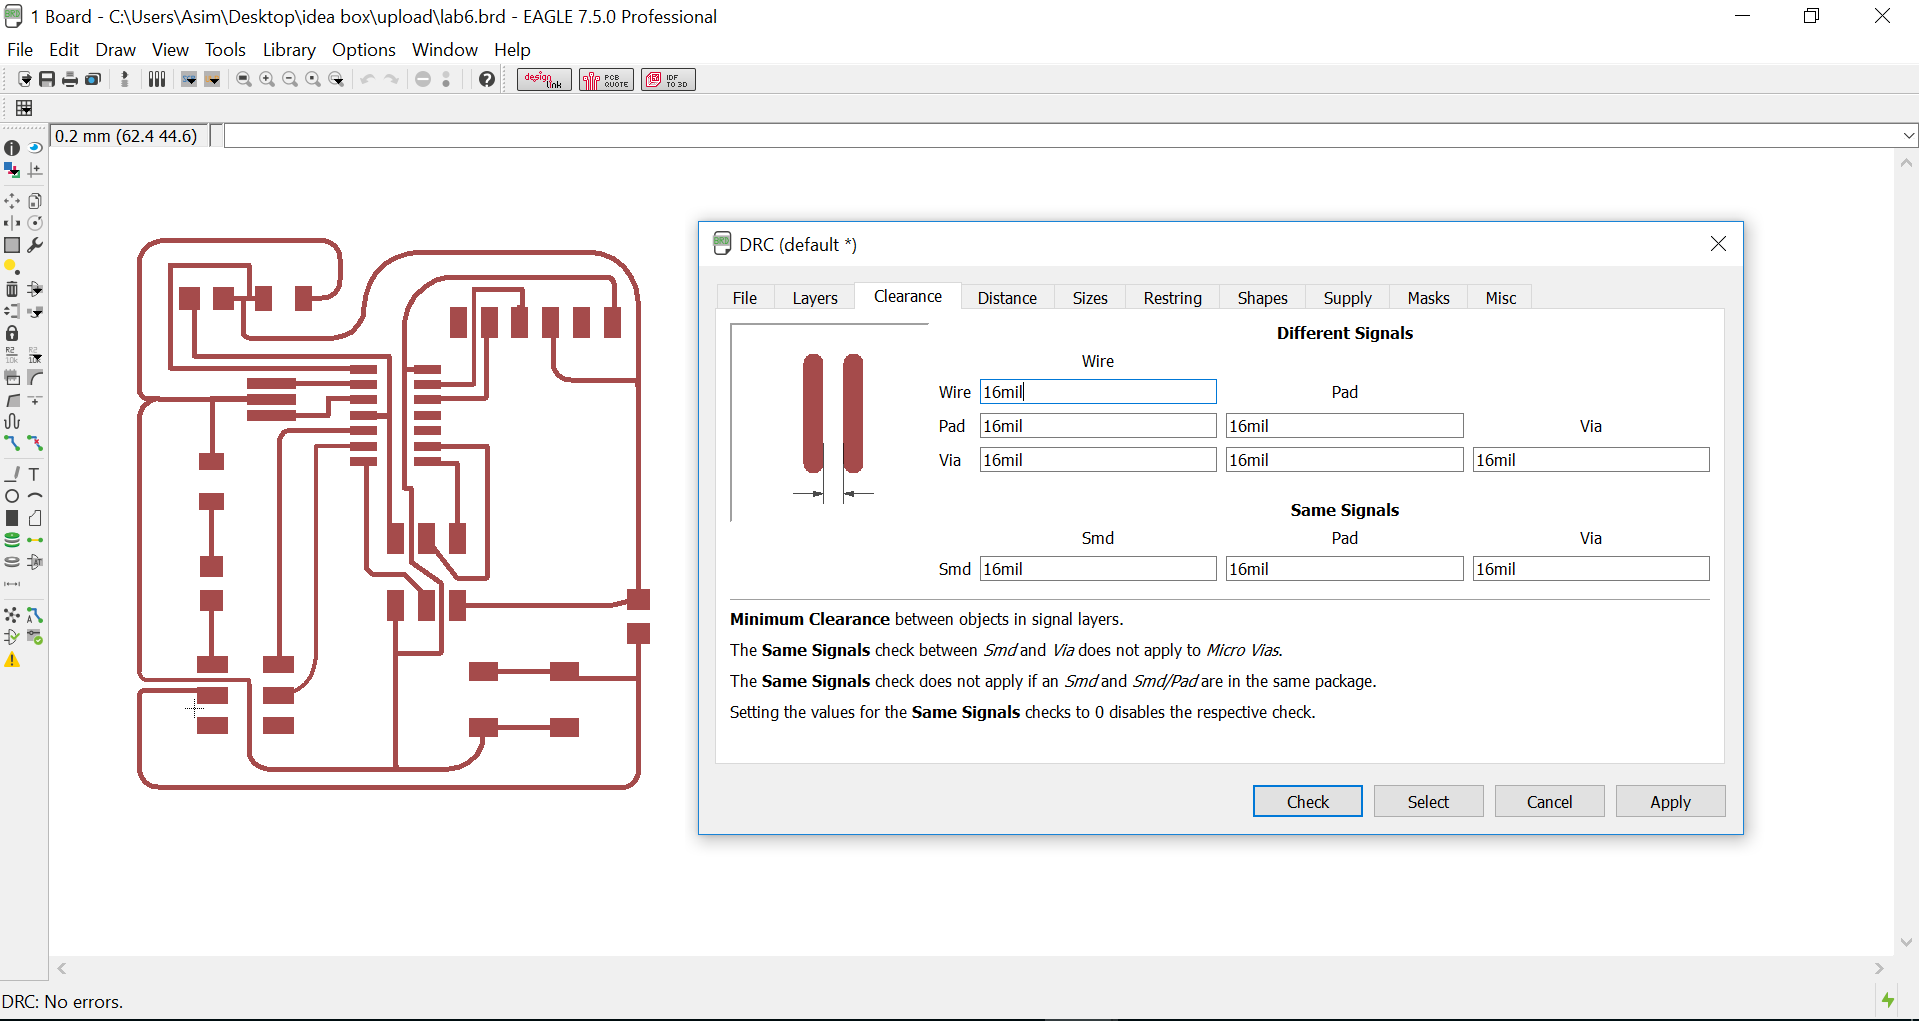1919x1021 pixels.
Task: Click the Save board icon in toolbar
Action: [x=47, y=79]
